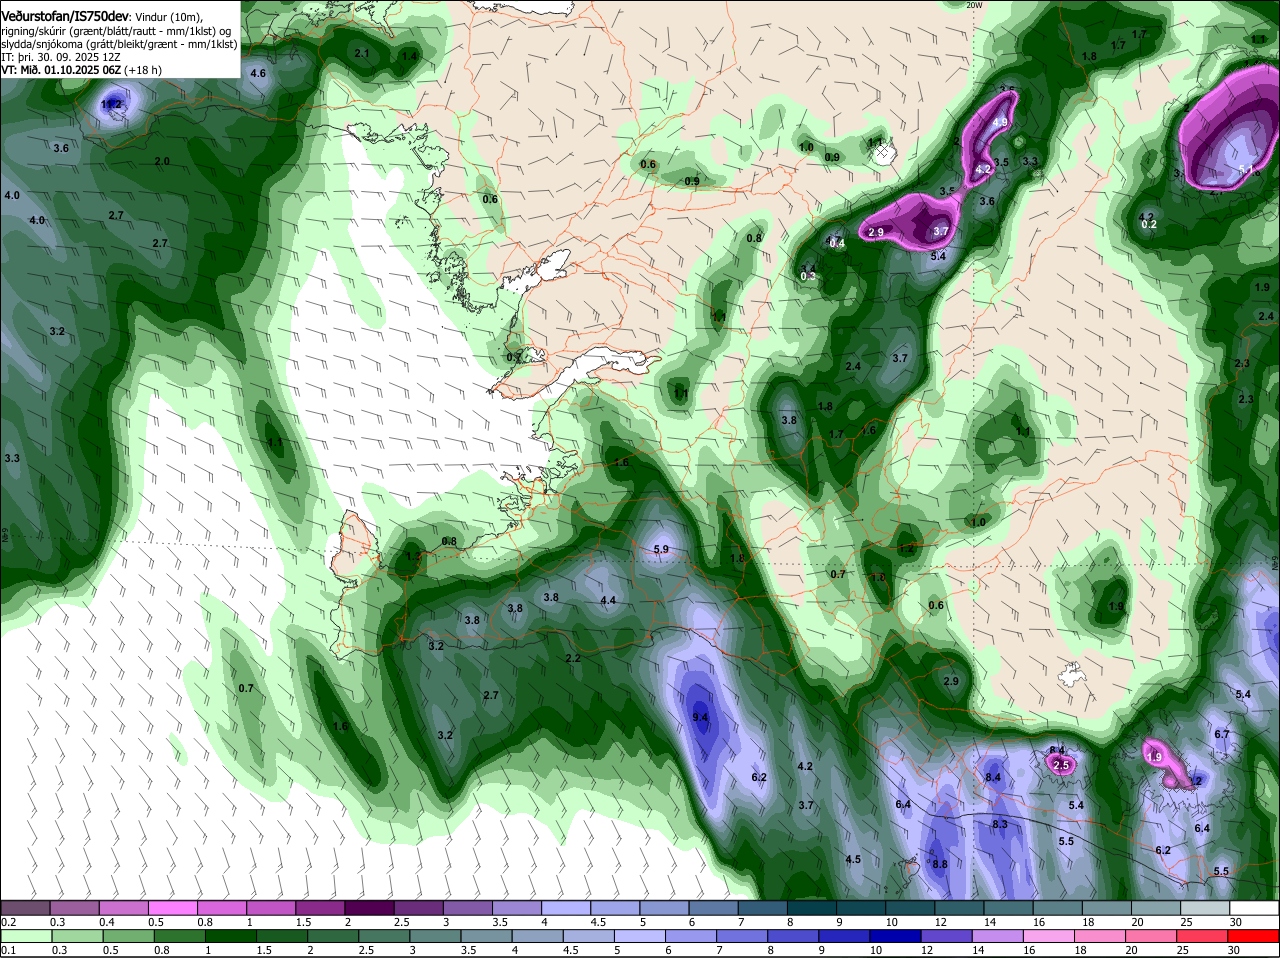This screenshot has height=958, width=1280.
Task: Click the 'VT: Mið. 01.10.2025 06Z (+18 h)' line
Action: pos(82,70)
